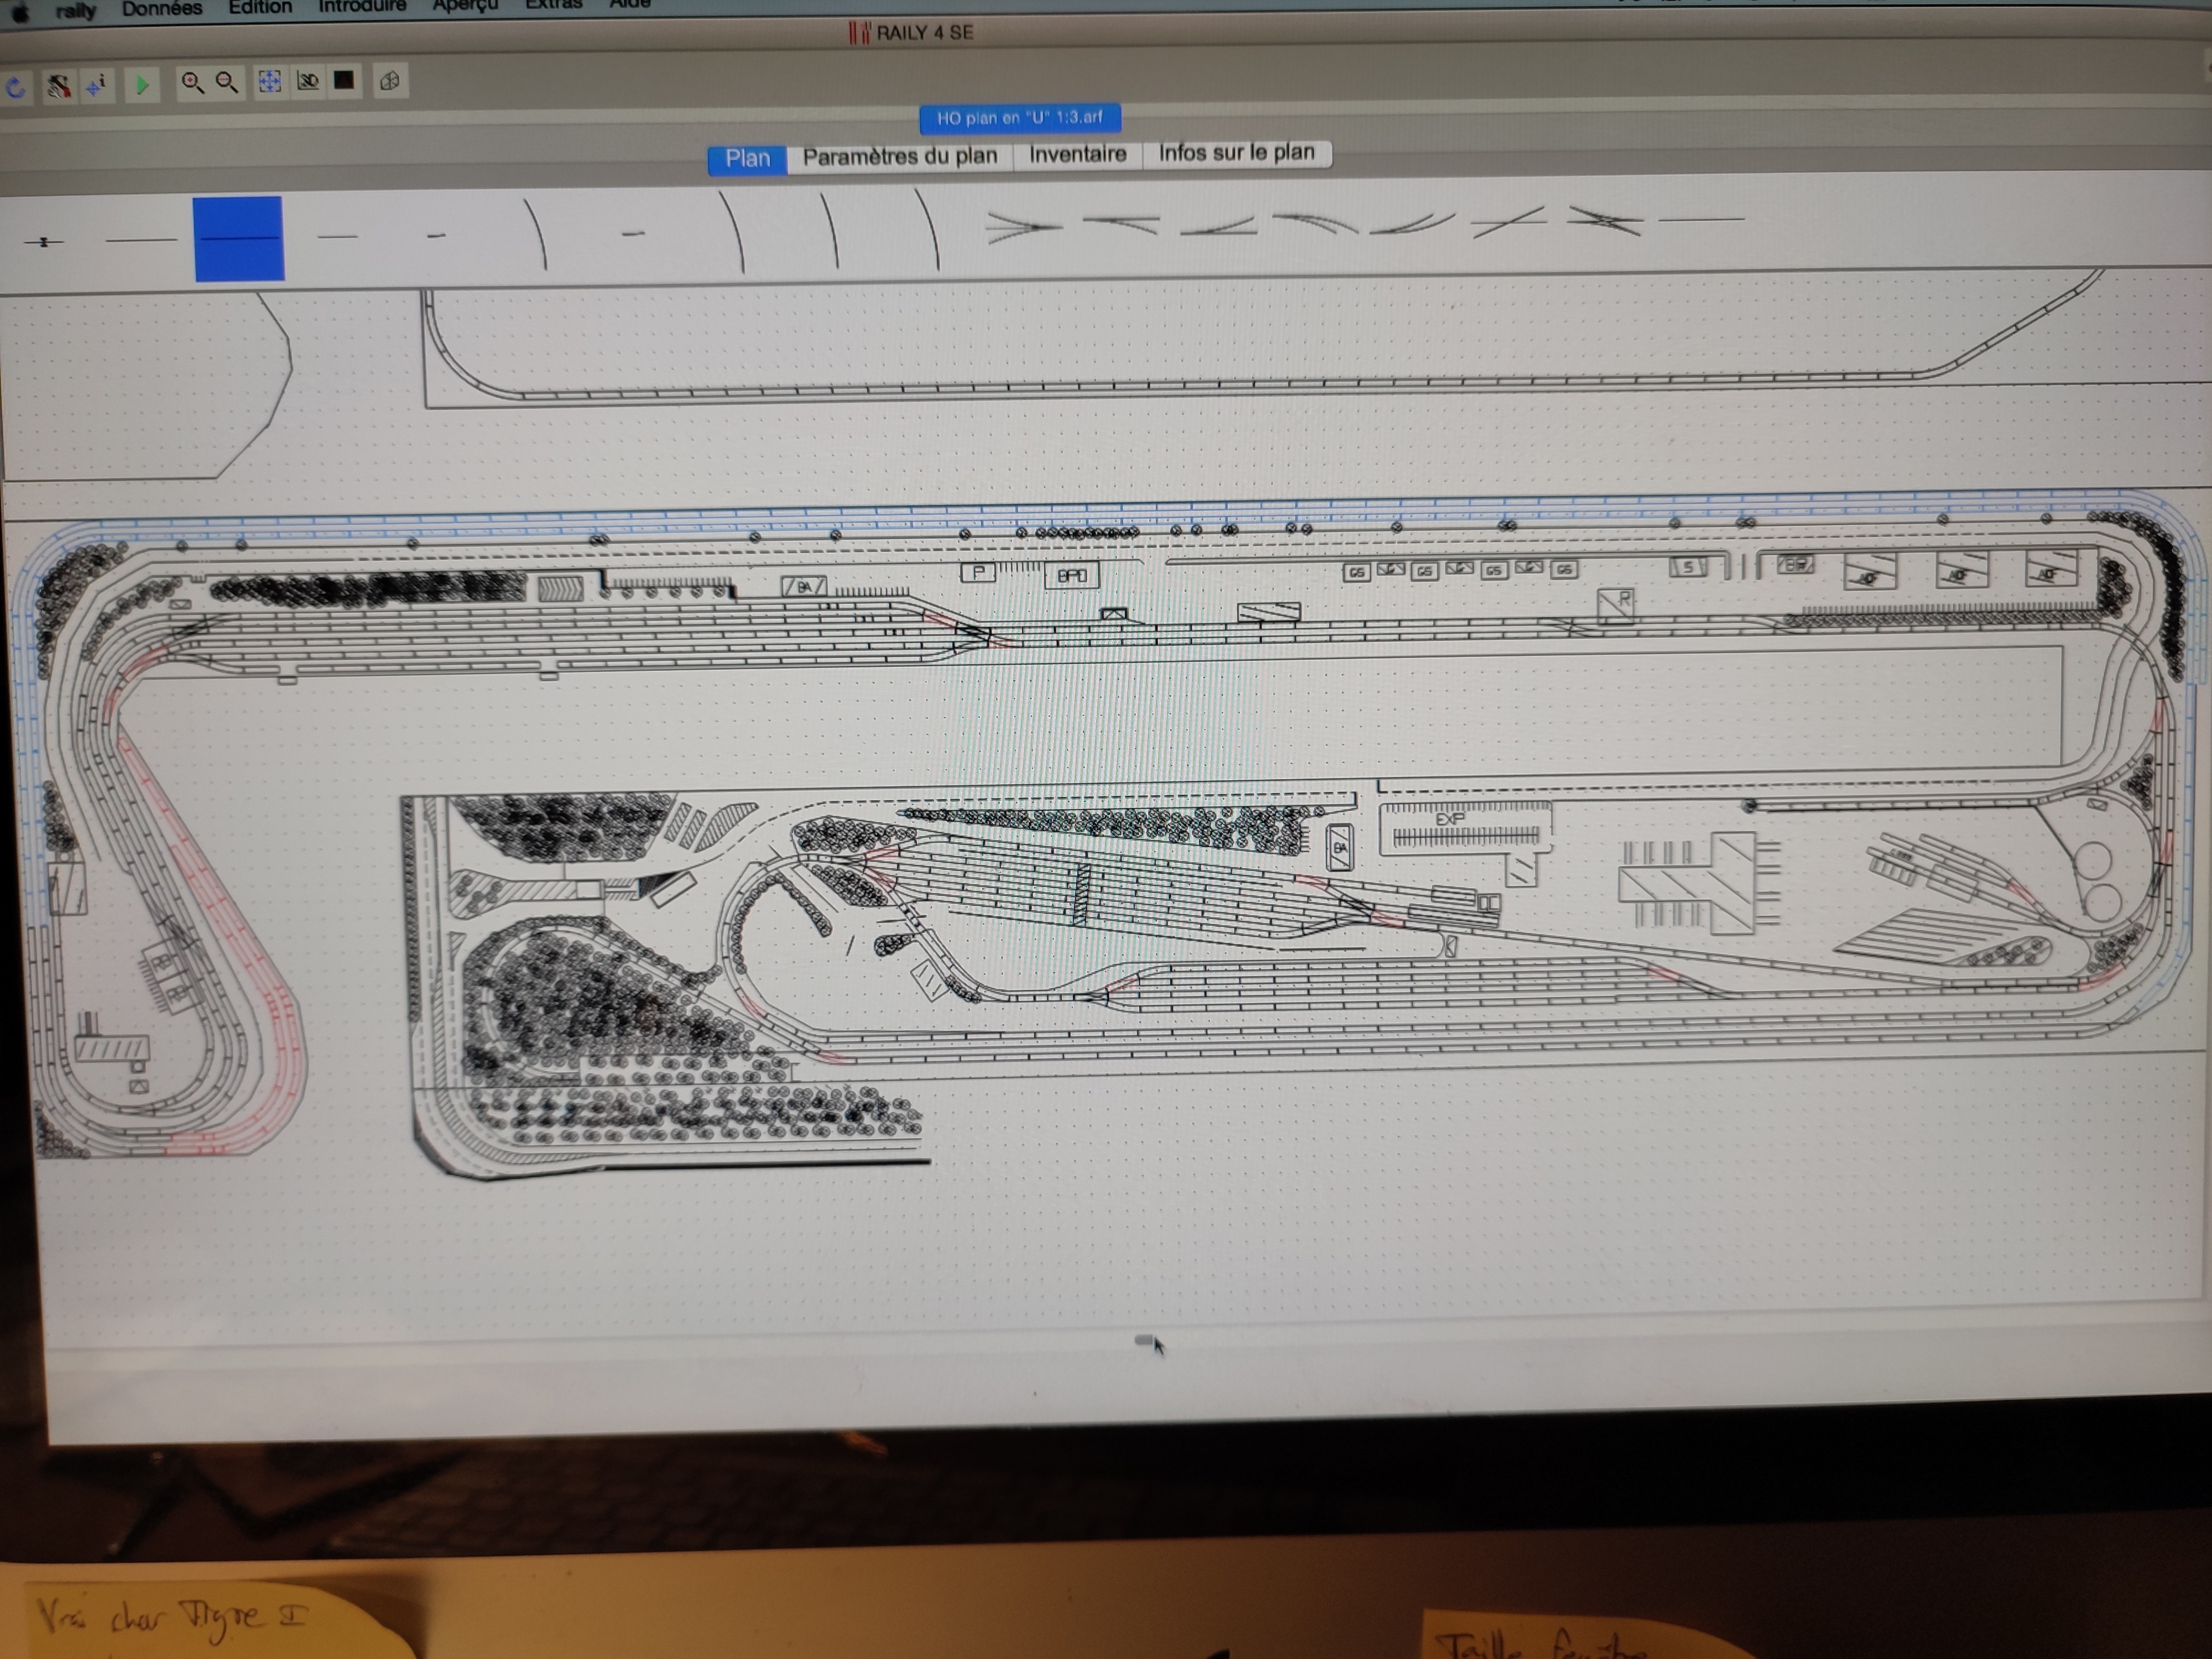2212x1659 pixels.
Task: Click the blue refresh arrow icon
Action: pos(16,88)
